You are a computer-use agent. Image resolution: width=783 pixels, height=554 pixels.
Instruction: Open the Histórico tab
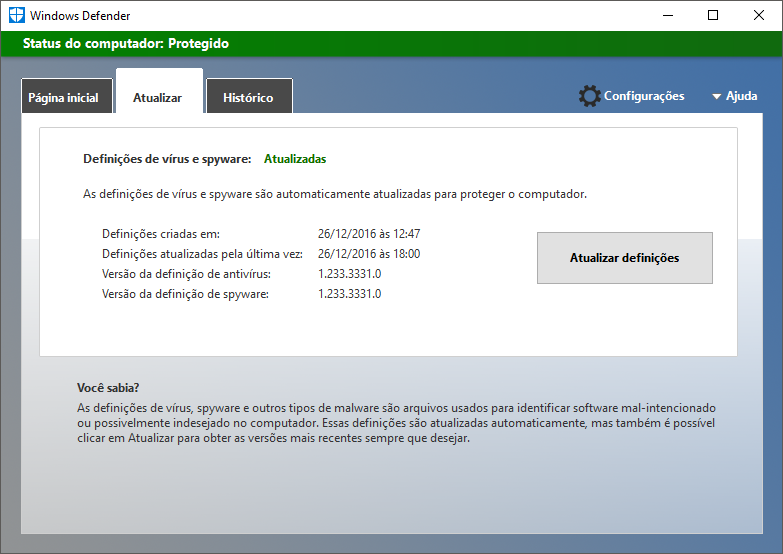point(249,96)
